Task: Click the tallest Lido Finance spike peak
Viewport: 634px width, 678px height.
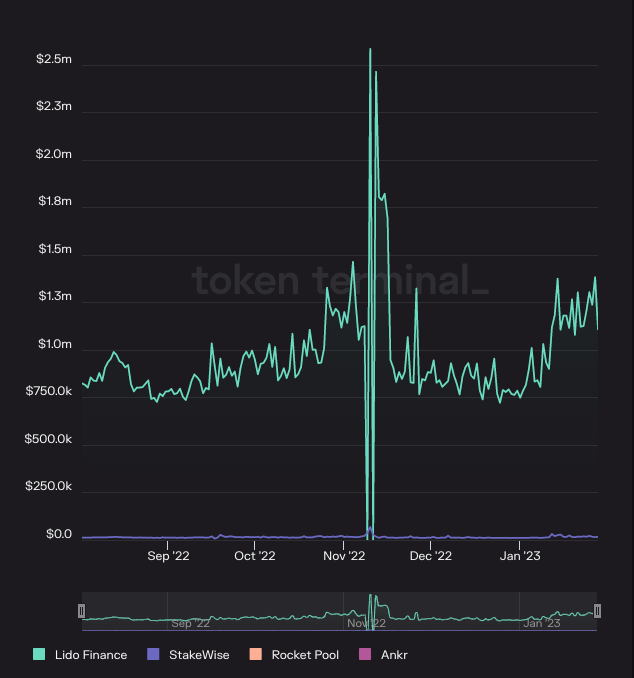Action: tap(370, 49)
